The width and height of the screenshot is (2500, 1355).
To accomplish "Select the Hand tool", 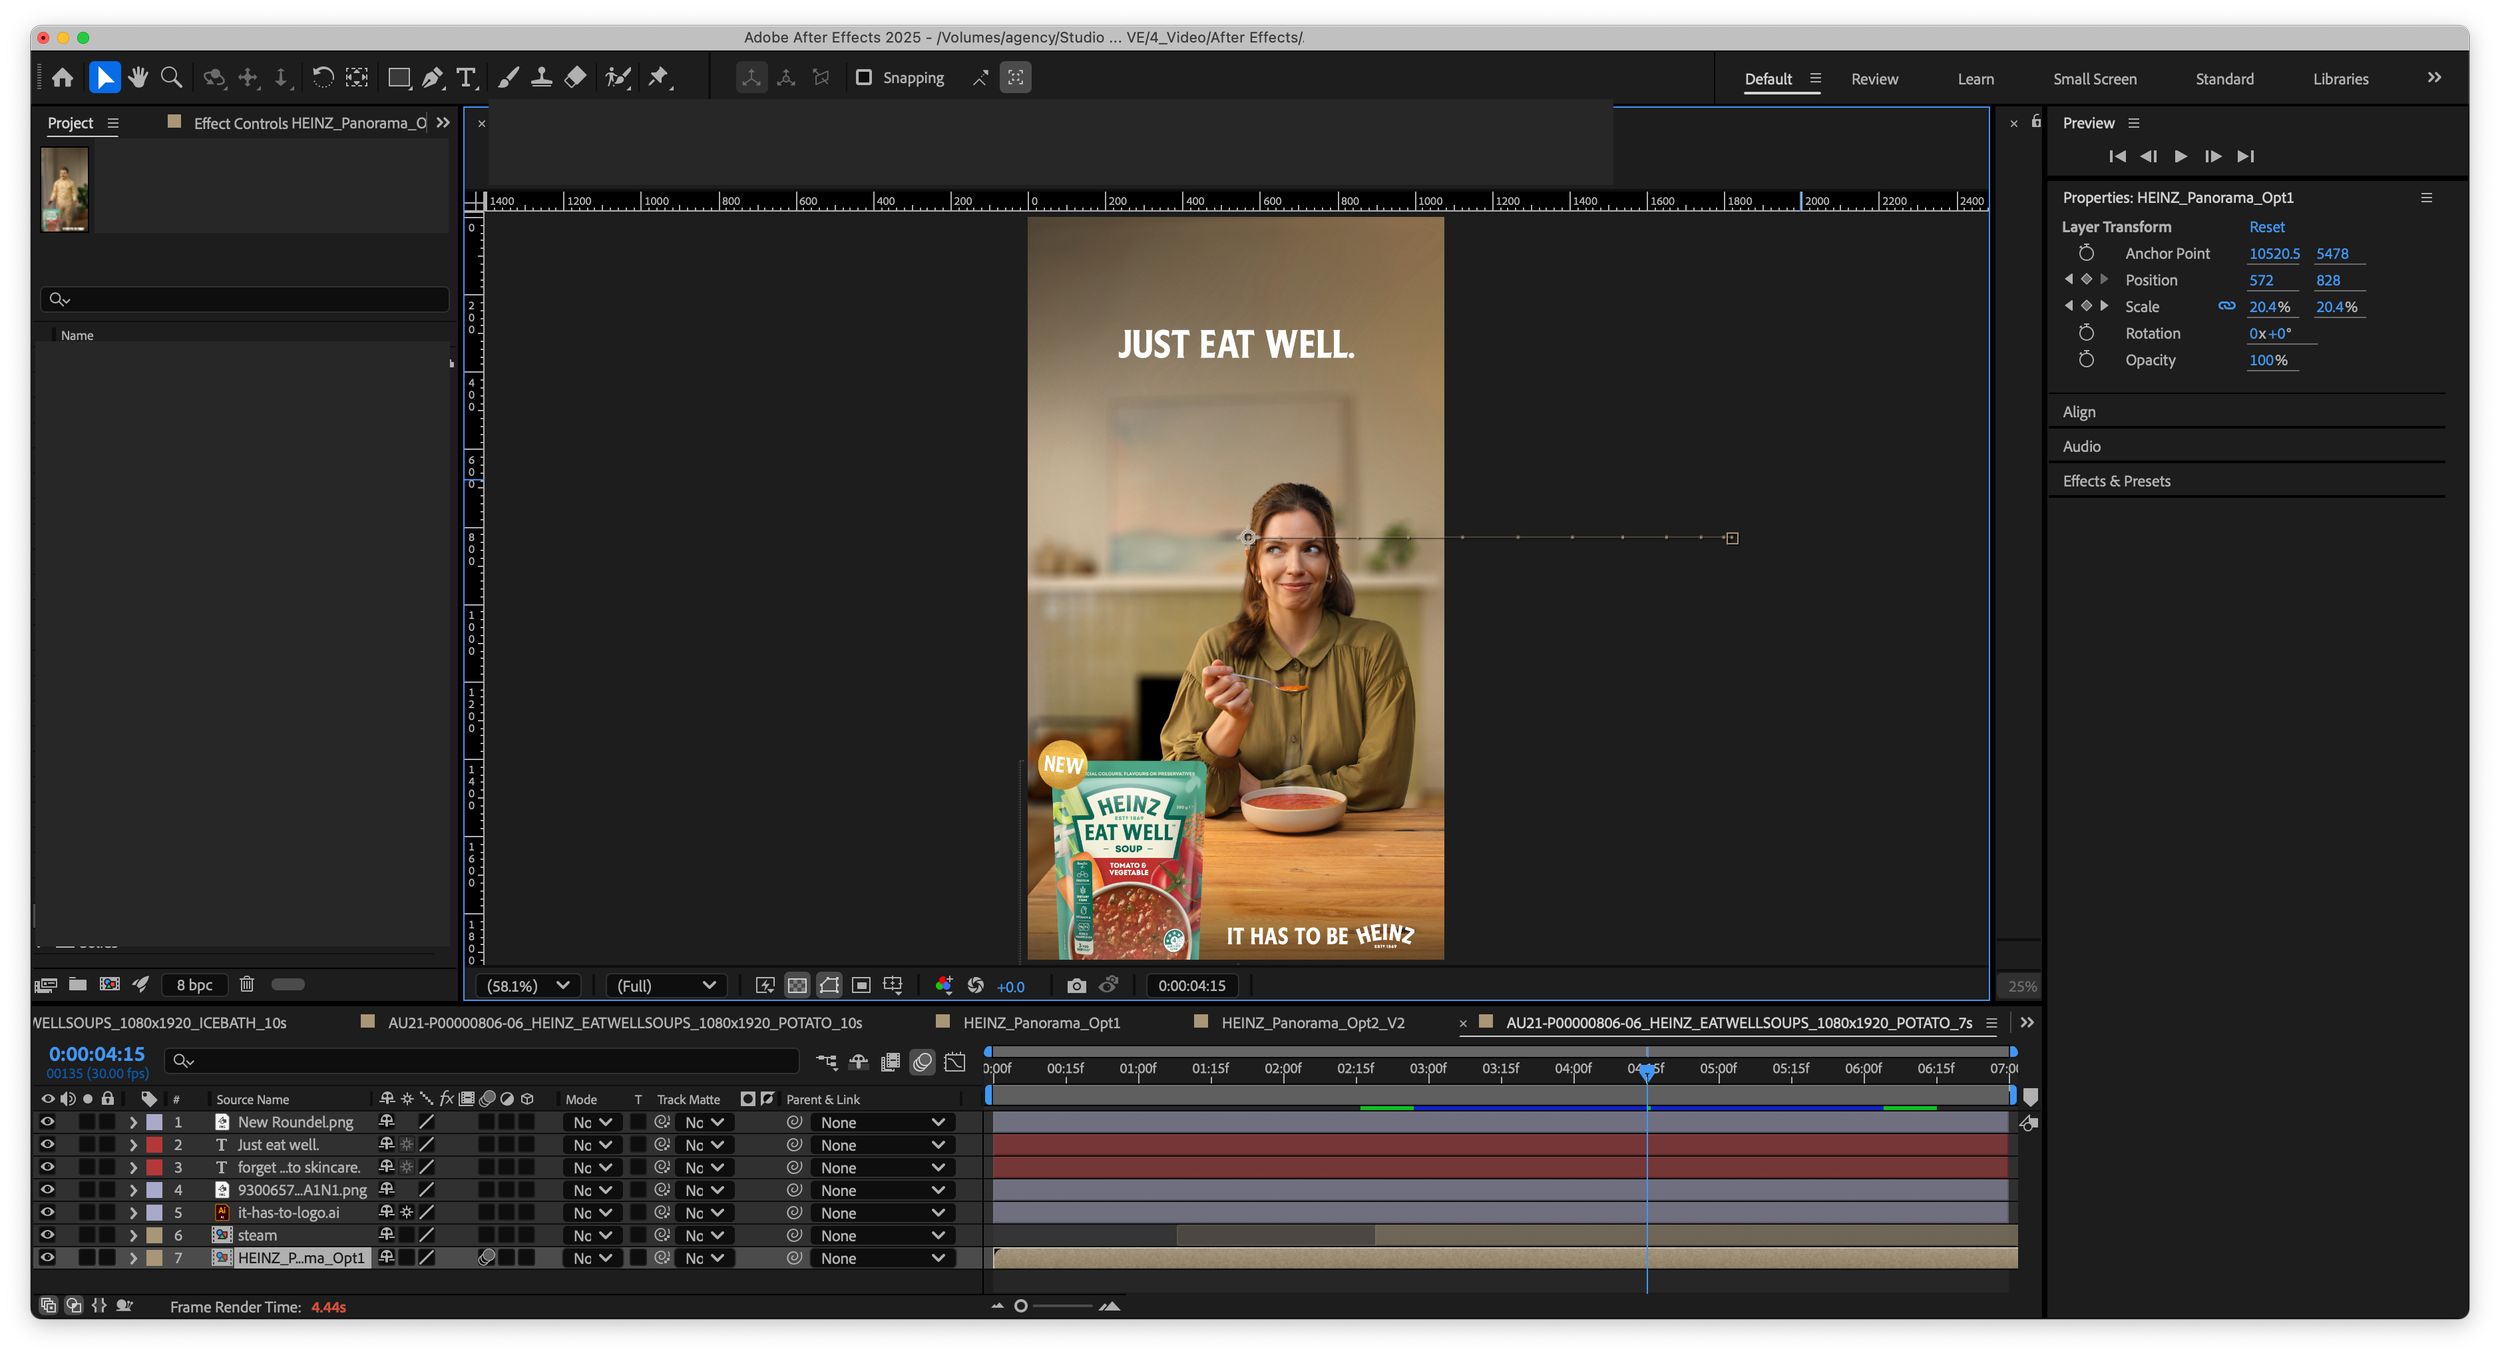I will pos(138,77).
